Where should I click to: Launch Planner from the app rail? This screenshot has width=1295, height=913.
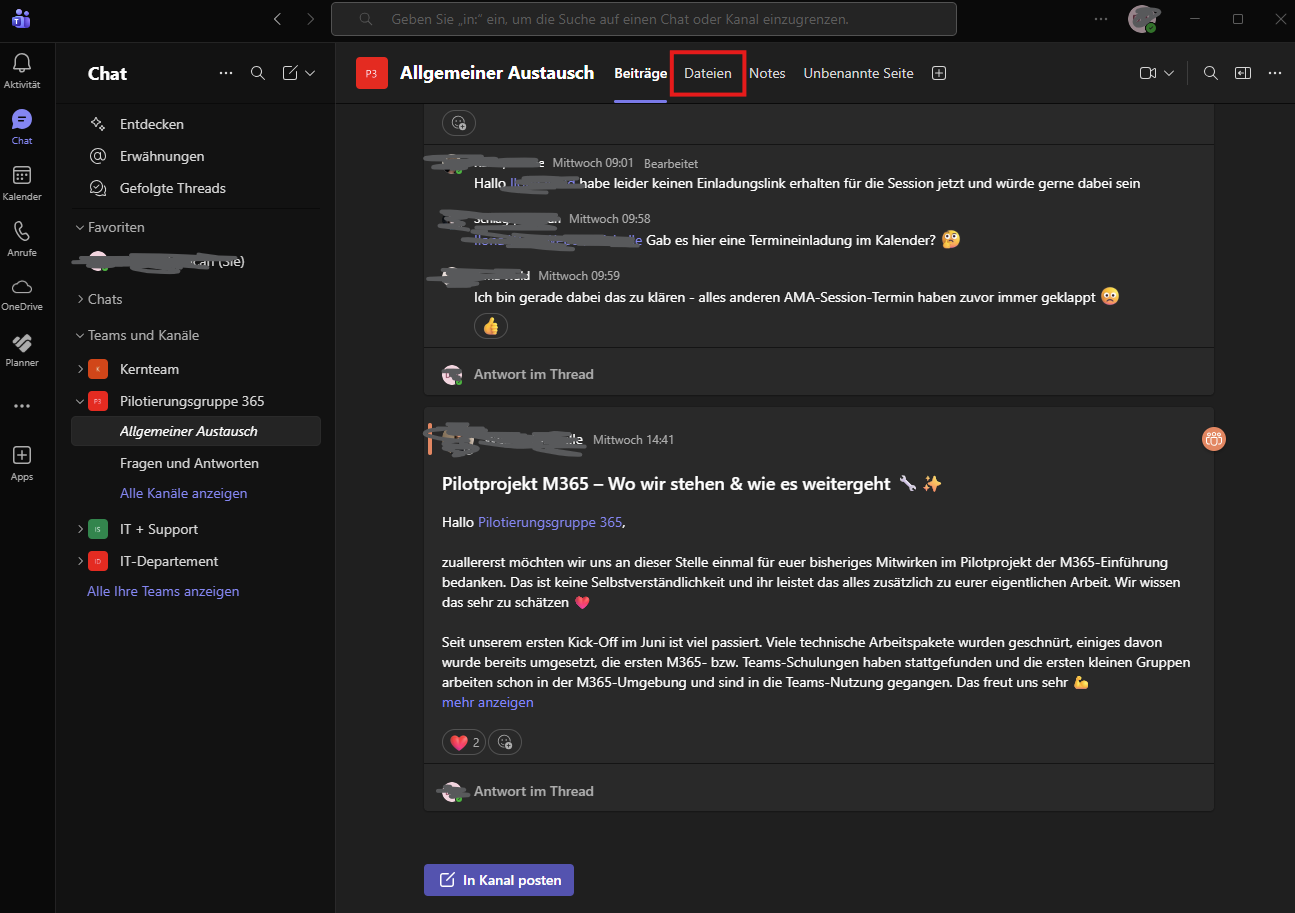tap(22, 343)
